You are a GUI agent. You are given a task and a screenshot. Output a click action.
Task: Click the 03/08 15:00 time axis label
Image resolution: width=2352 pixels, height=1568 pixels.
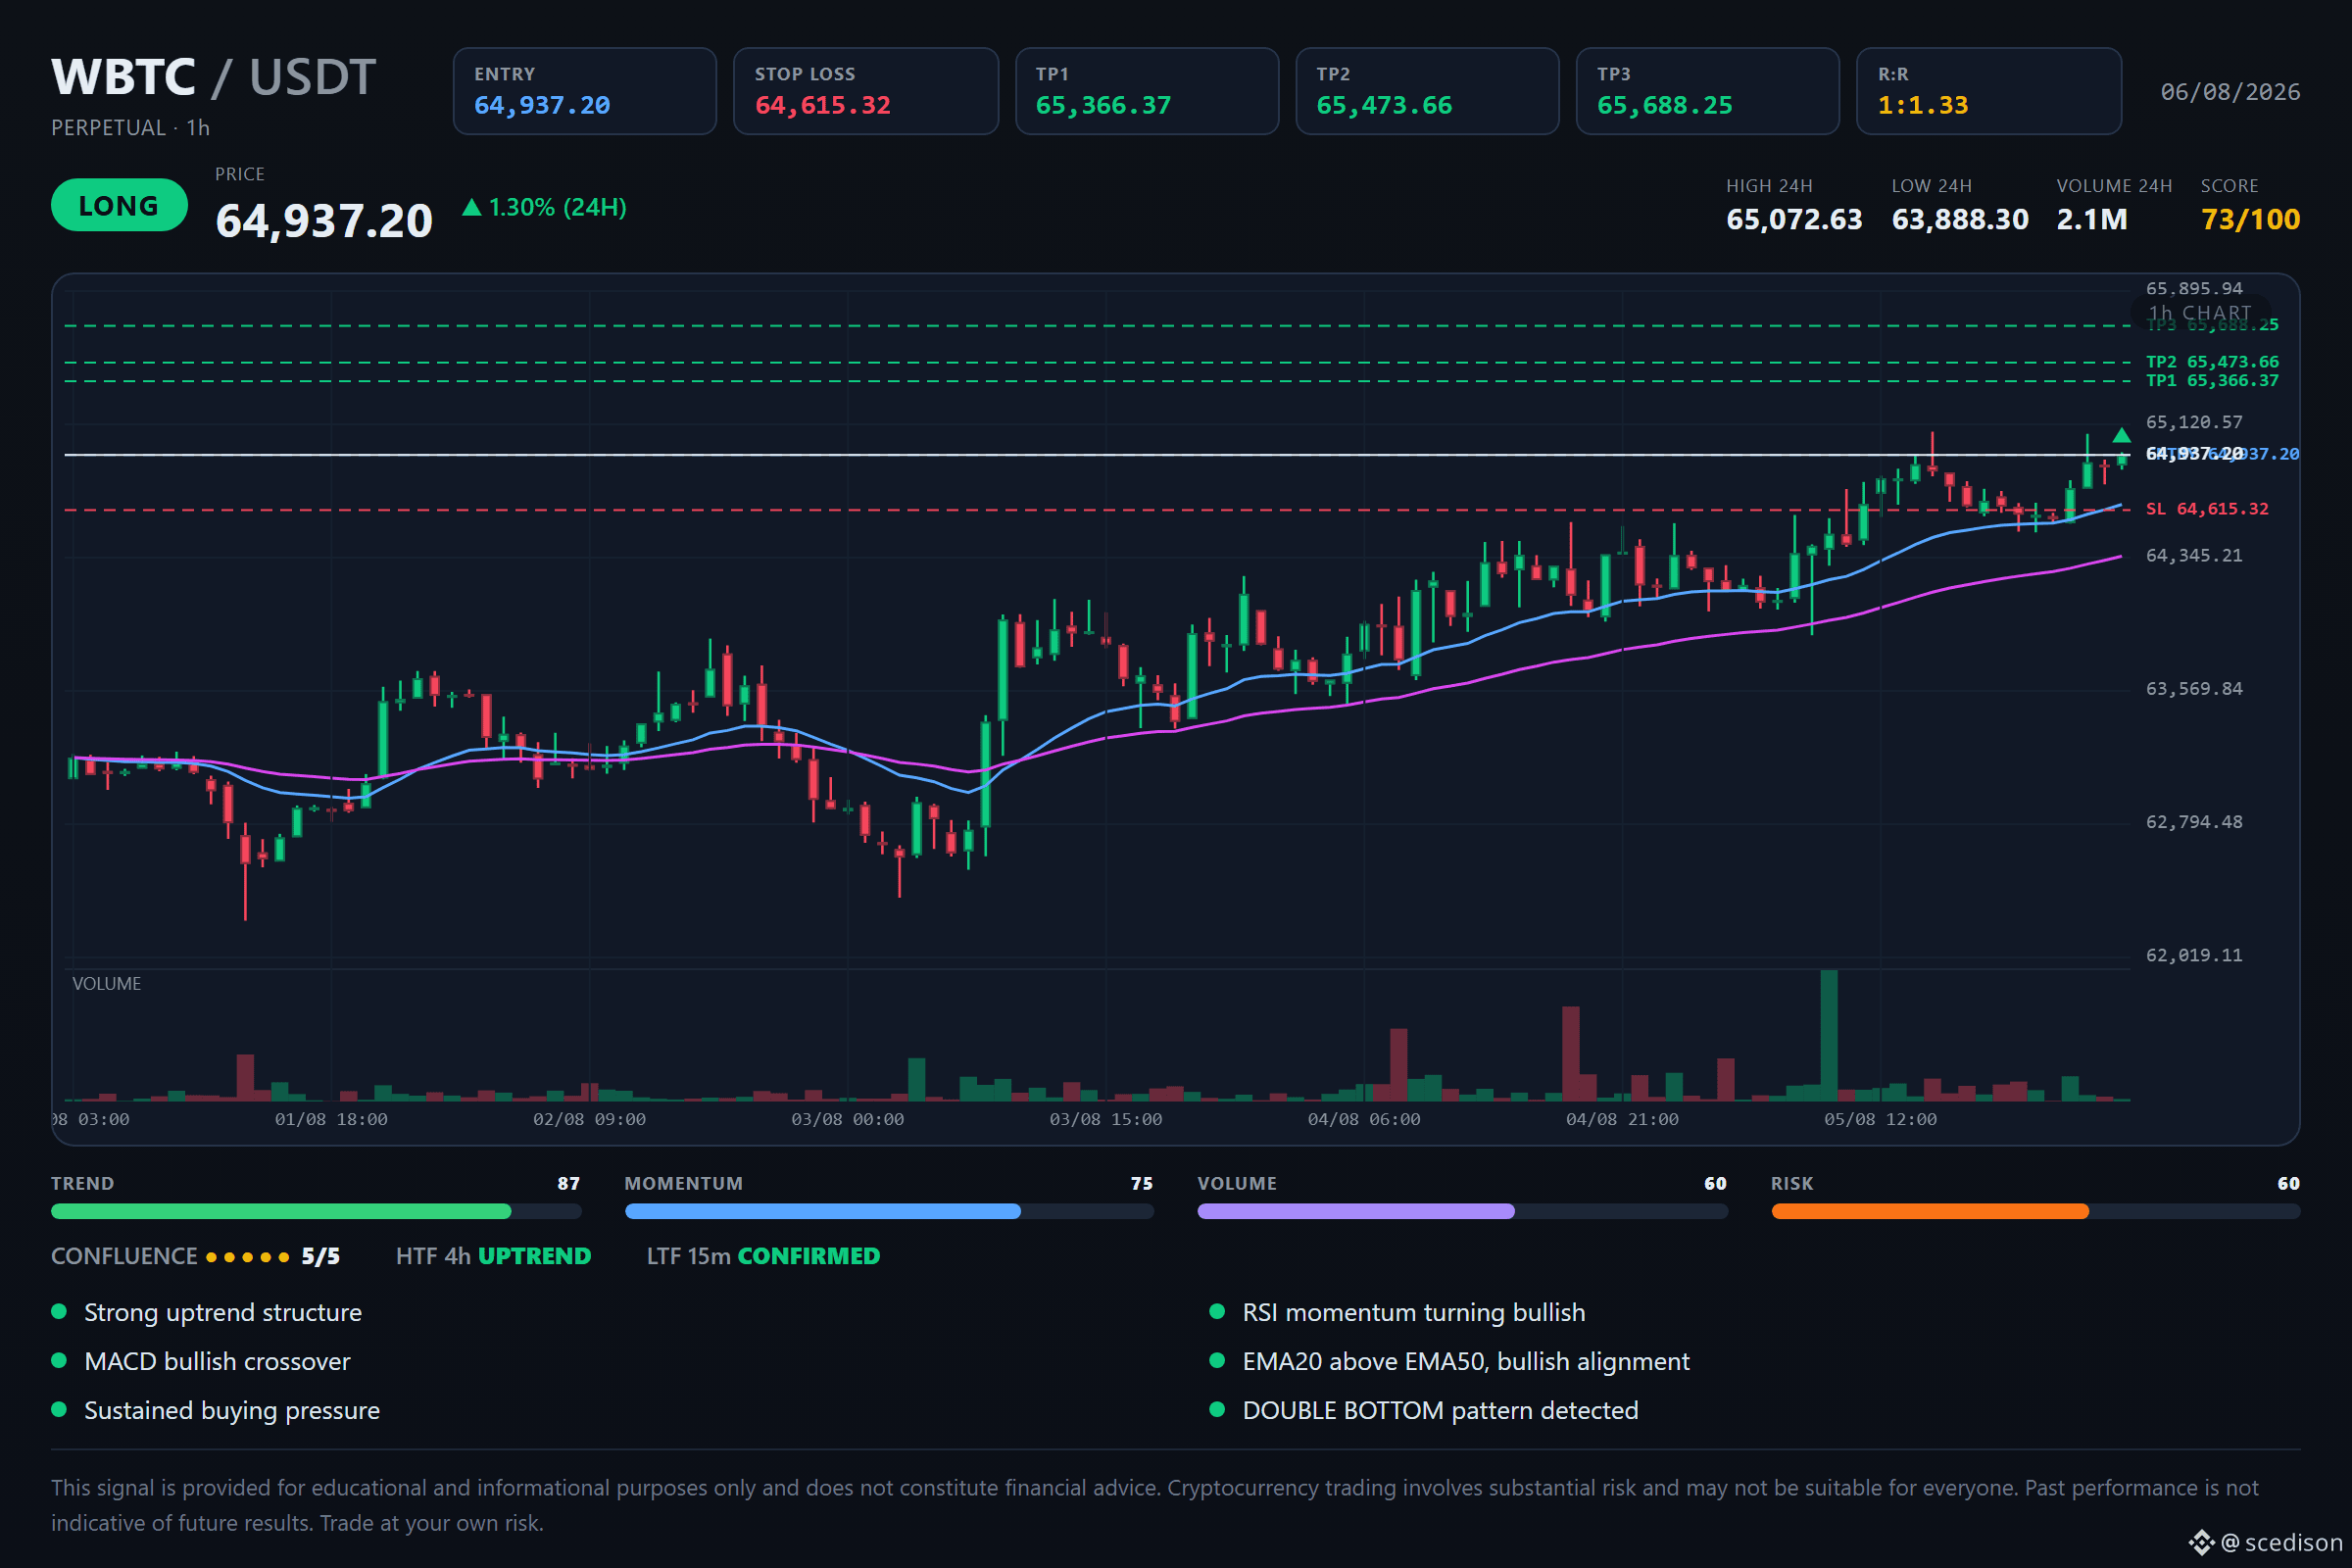click(x=1106, y=1120)
